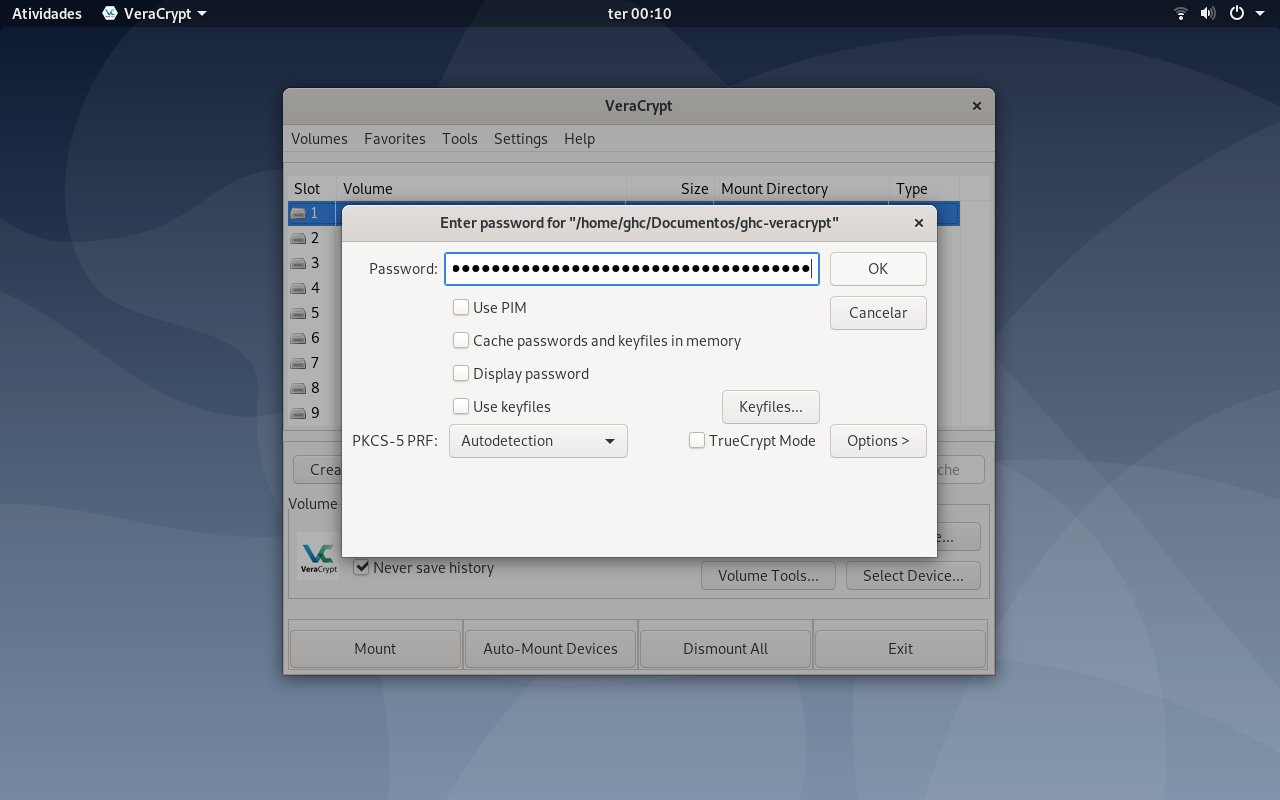Image resolution: width=1280 pixels, height=800 pixels.
Task: Click the Type column header
Action: tap(925, 189)
